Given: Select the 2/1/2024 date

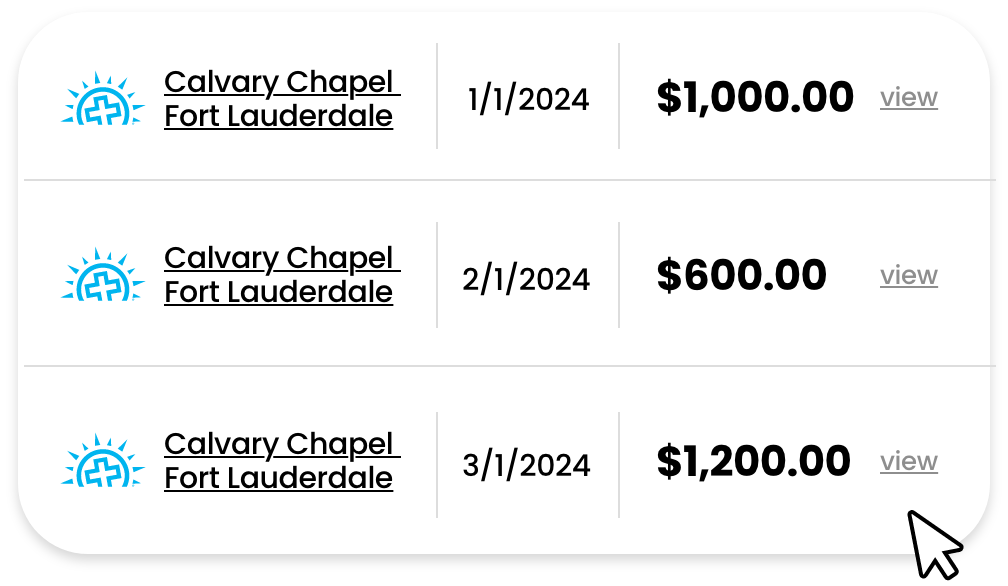Looking at the screenshot, I should (526, 279).
